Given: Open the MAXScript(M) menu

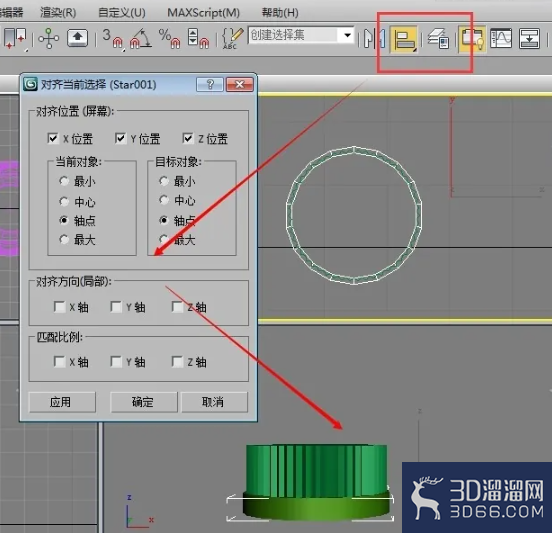Looking at the screenshot, I should tap(203, 13).
